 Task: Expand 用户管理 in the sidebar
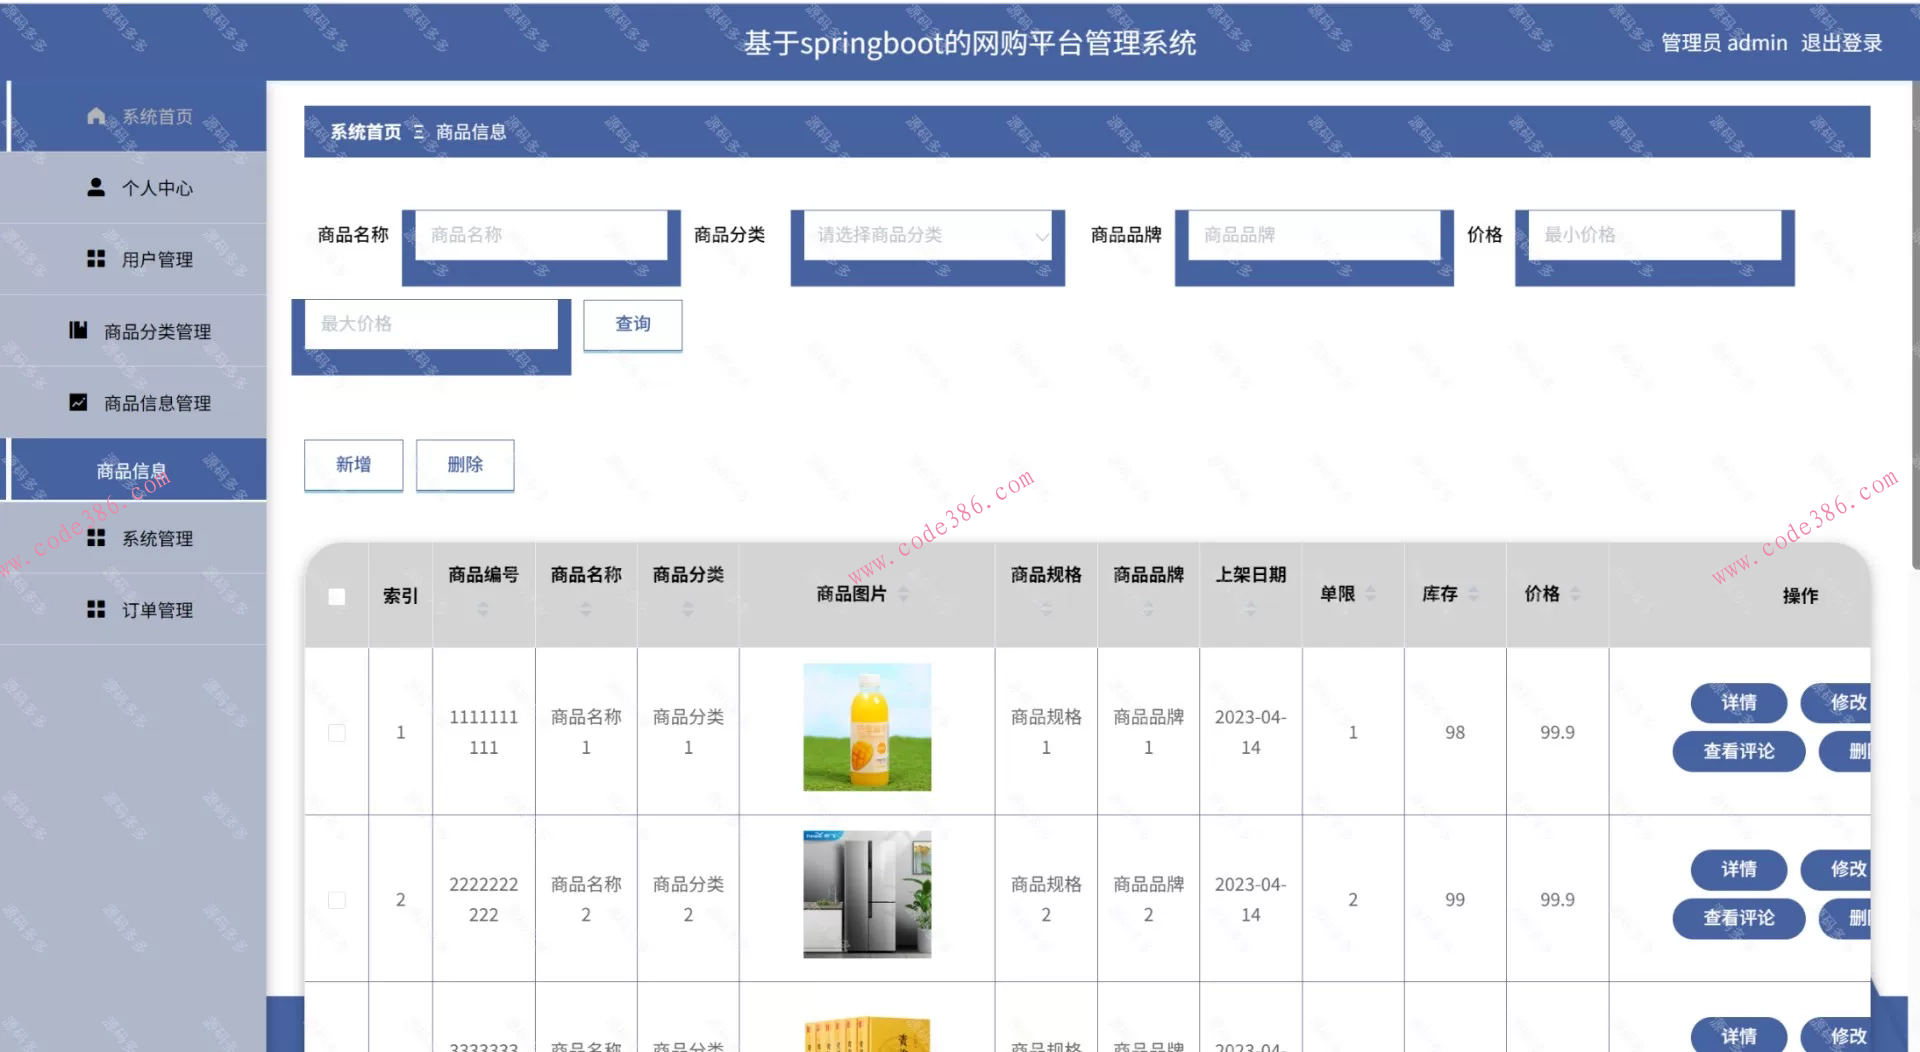(134, 259)
